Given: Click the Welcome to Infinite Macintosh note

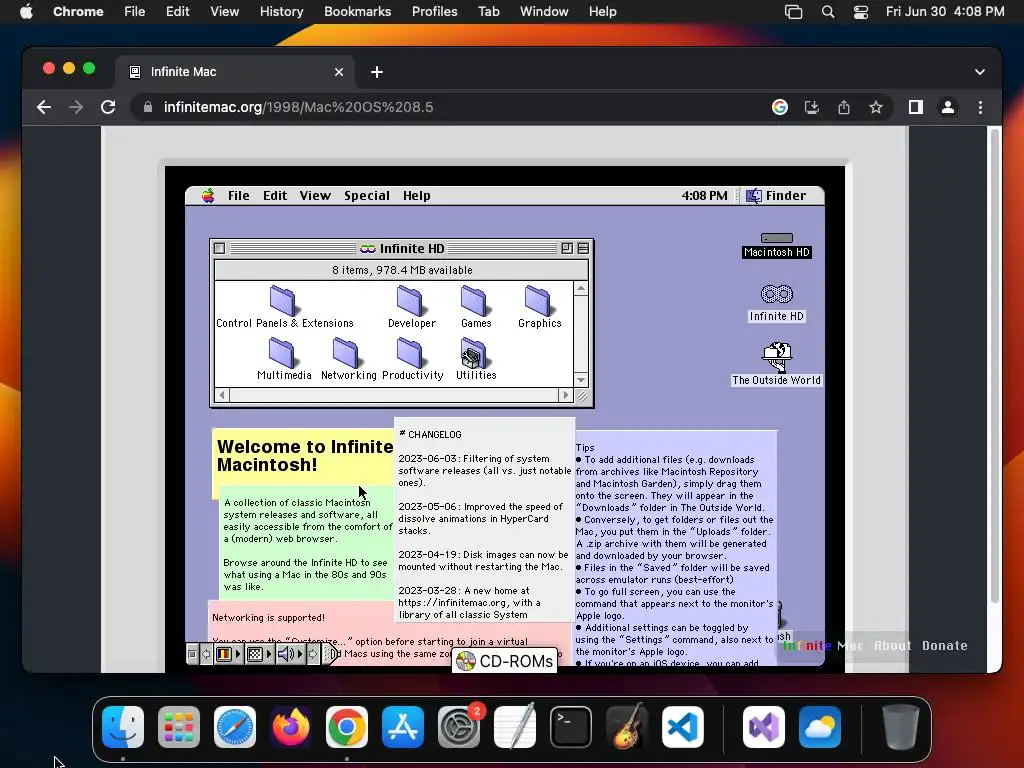Looking at the screenshot, I should click(x=304, y=456).
